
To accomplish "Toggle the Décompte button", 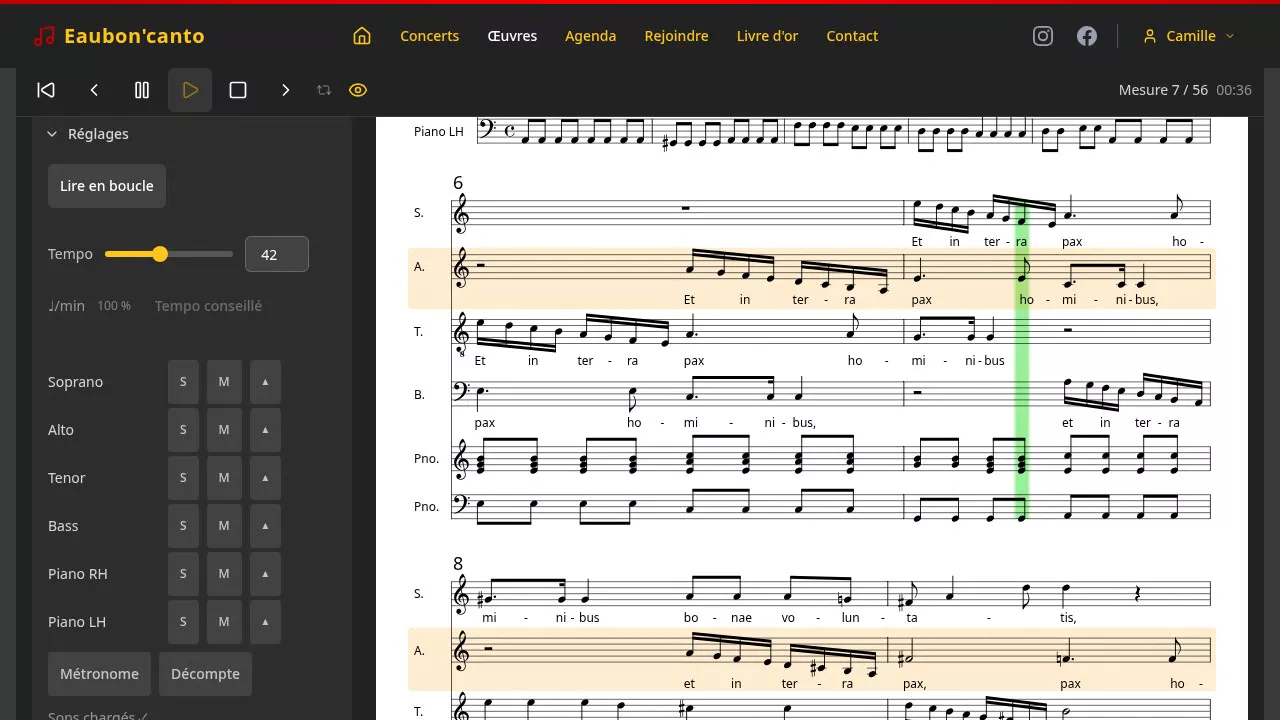I will (205, 674).
